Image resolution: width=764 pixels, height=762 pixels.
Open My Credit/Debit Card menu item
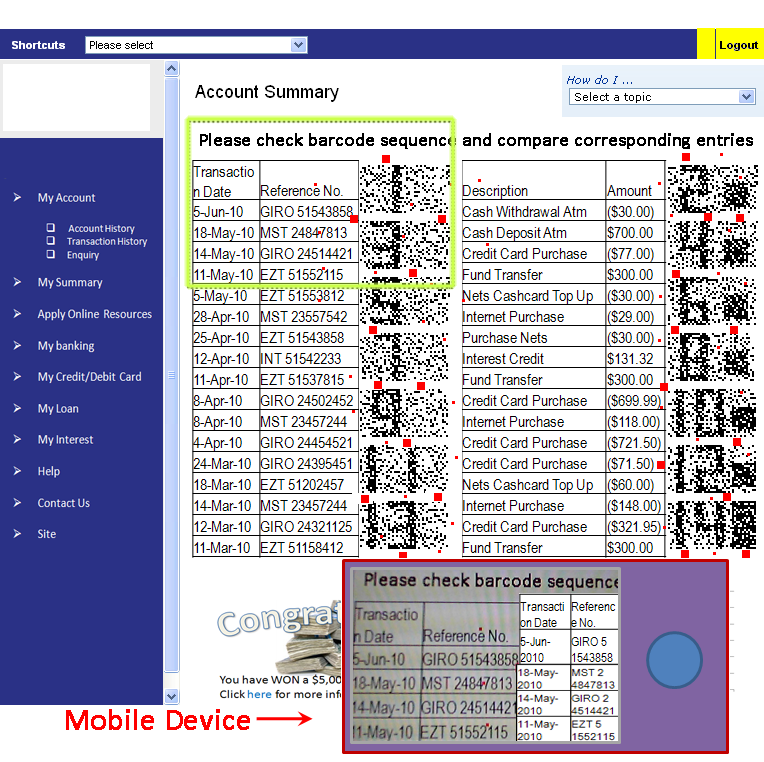tap(90, 377)
